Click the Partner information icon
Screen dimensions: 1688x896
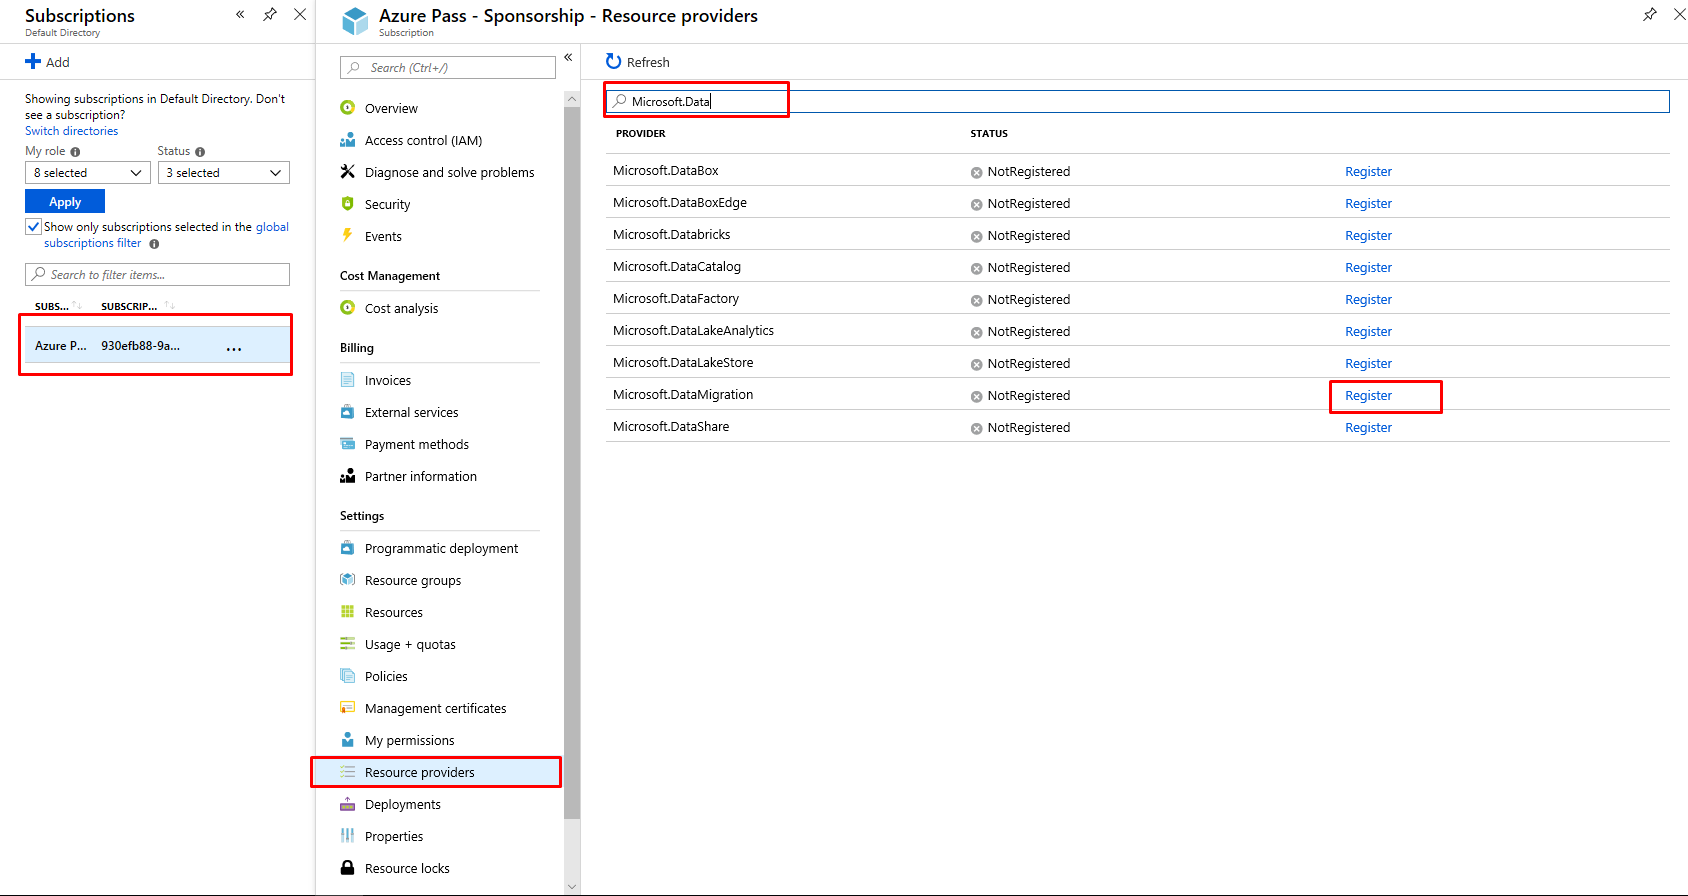pos(347,476)
